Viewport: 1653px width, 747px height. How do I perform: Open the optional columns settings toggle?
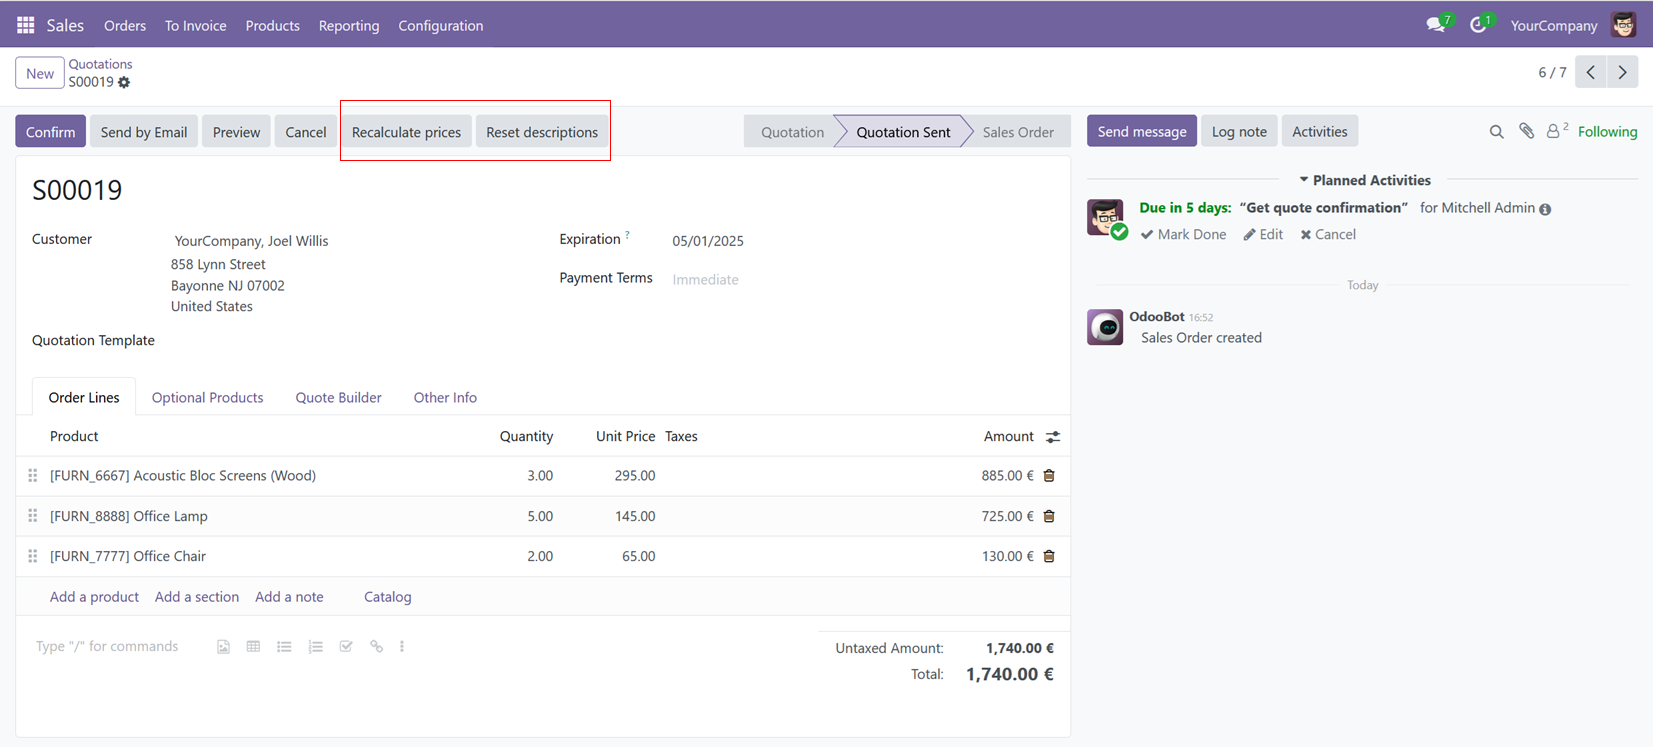pos(1053,437)
